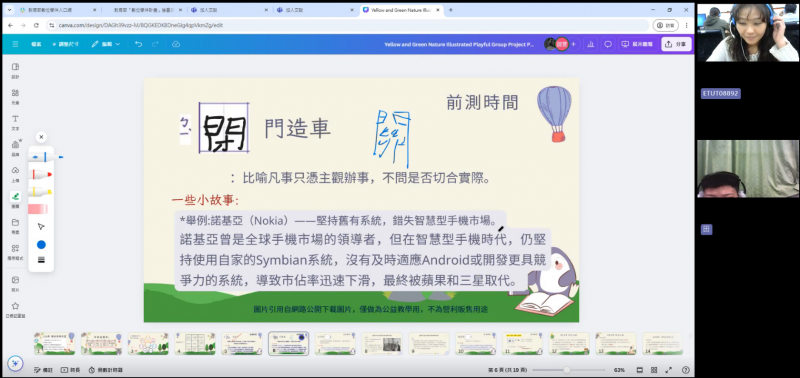Open the comments speech bubble icon
This screenshot has width=800, height=378.
click(x=608, y=44)
